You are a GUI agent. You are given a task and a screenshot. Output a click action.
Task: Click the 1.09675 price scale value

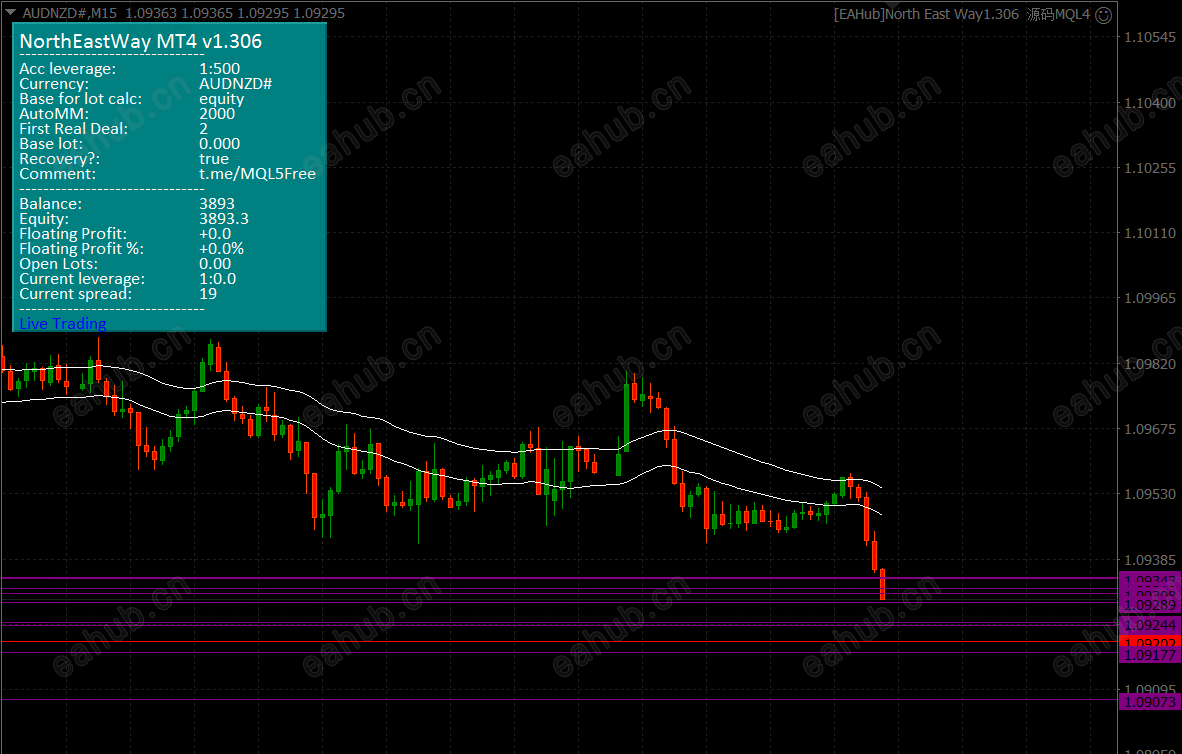click(1150, 429)
